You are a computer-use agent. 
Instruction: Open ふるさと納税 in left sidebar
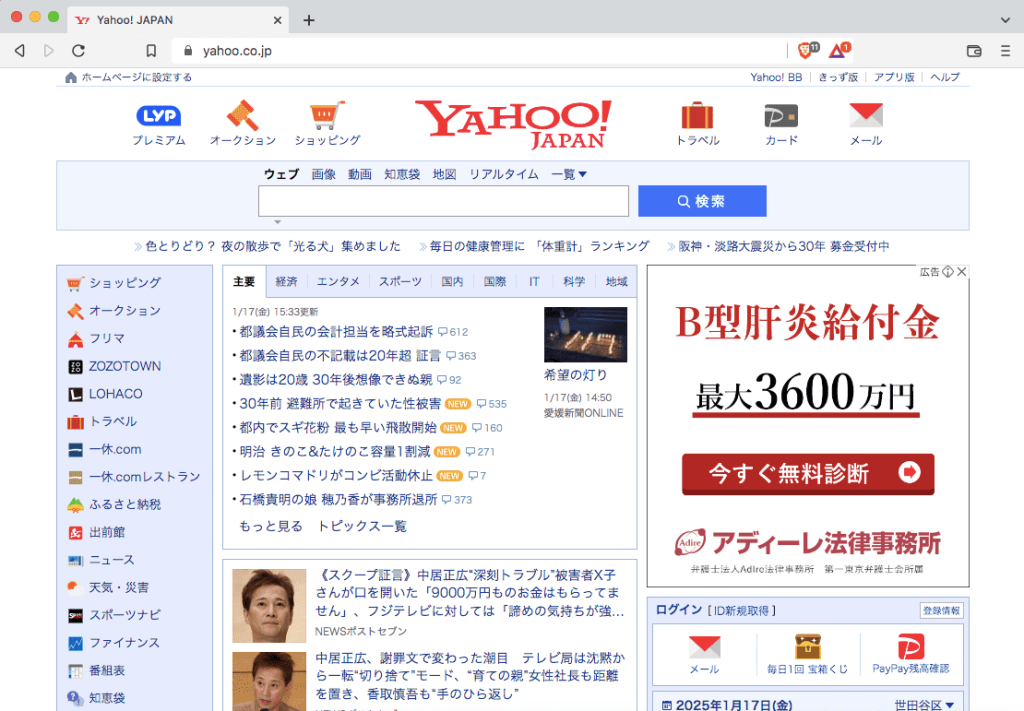click(114, 505)
